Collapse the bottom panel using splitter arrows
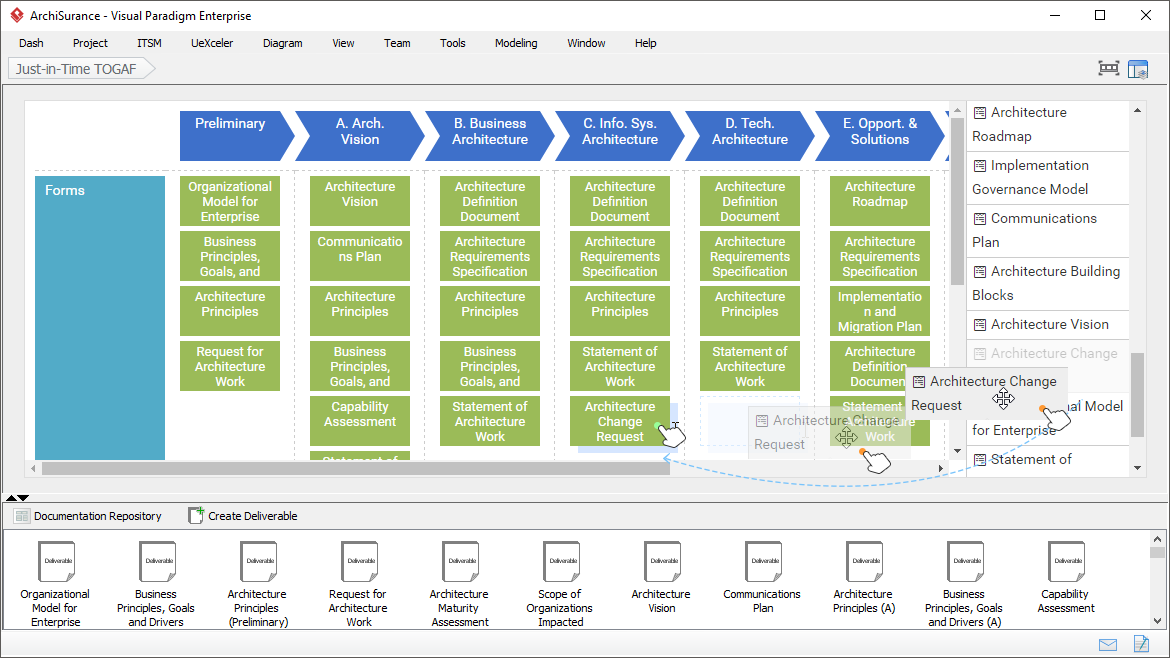1170x658 pixels. click(x=23, y=498)
